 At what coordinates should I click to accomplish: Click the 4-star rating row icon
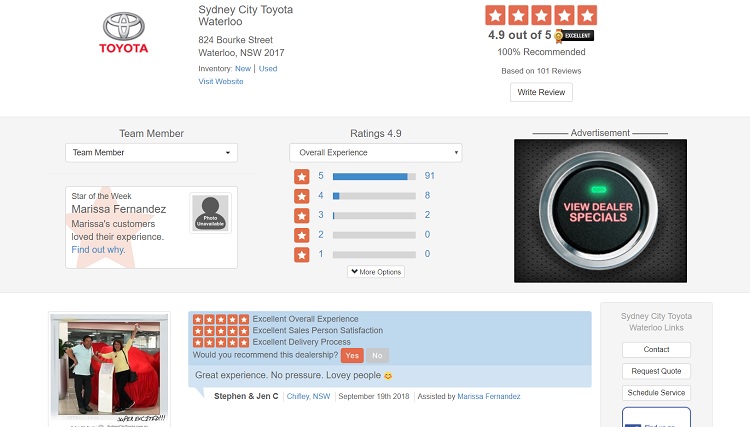tap(301, 196)
